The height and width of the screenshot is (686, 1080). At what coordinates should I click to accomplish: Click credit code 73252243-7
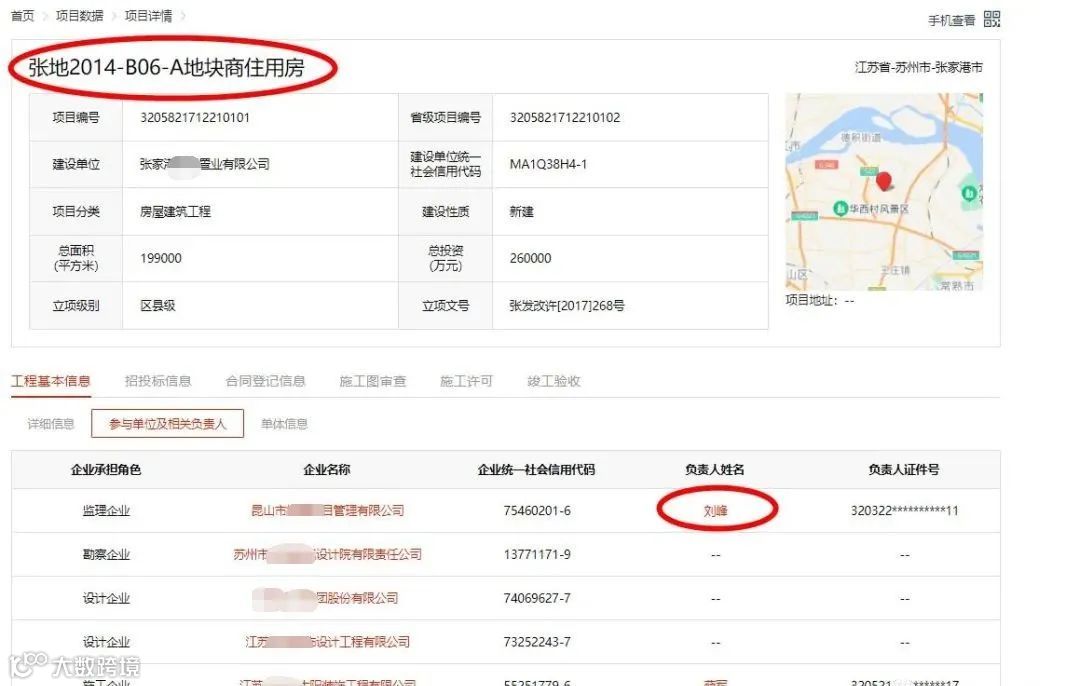(x=537, y=642)
